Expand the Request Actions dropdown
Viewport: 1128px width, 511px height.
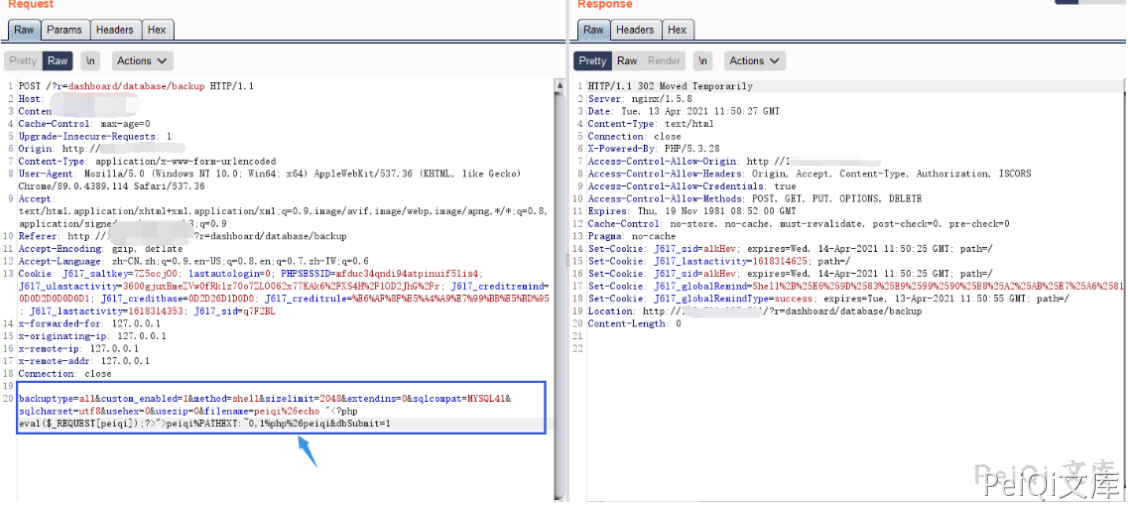pos(142,61)
